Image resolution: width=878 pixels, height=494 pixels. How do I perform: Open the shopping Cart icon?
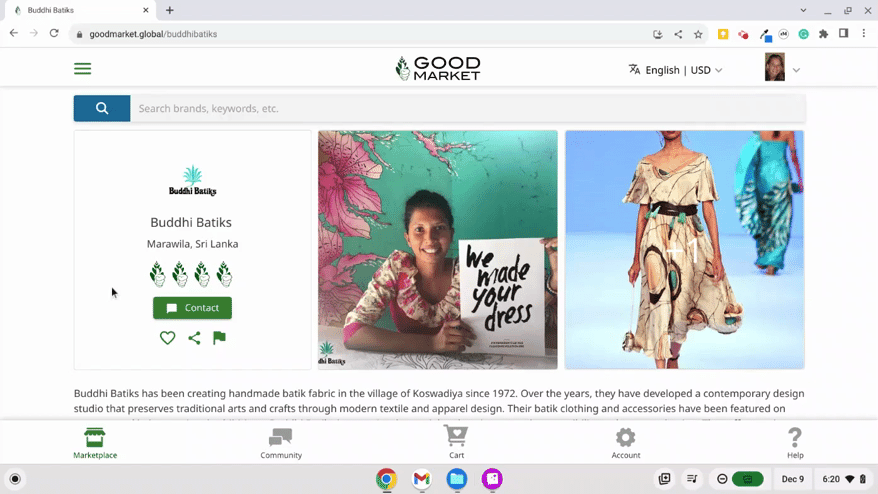coord(456,443)
